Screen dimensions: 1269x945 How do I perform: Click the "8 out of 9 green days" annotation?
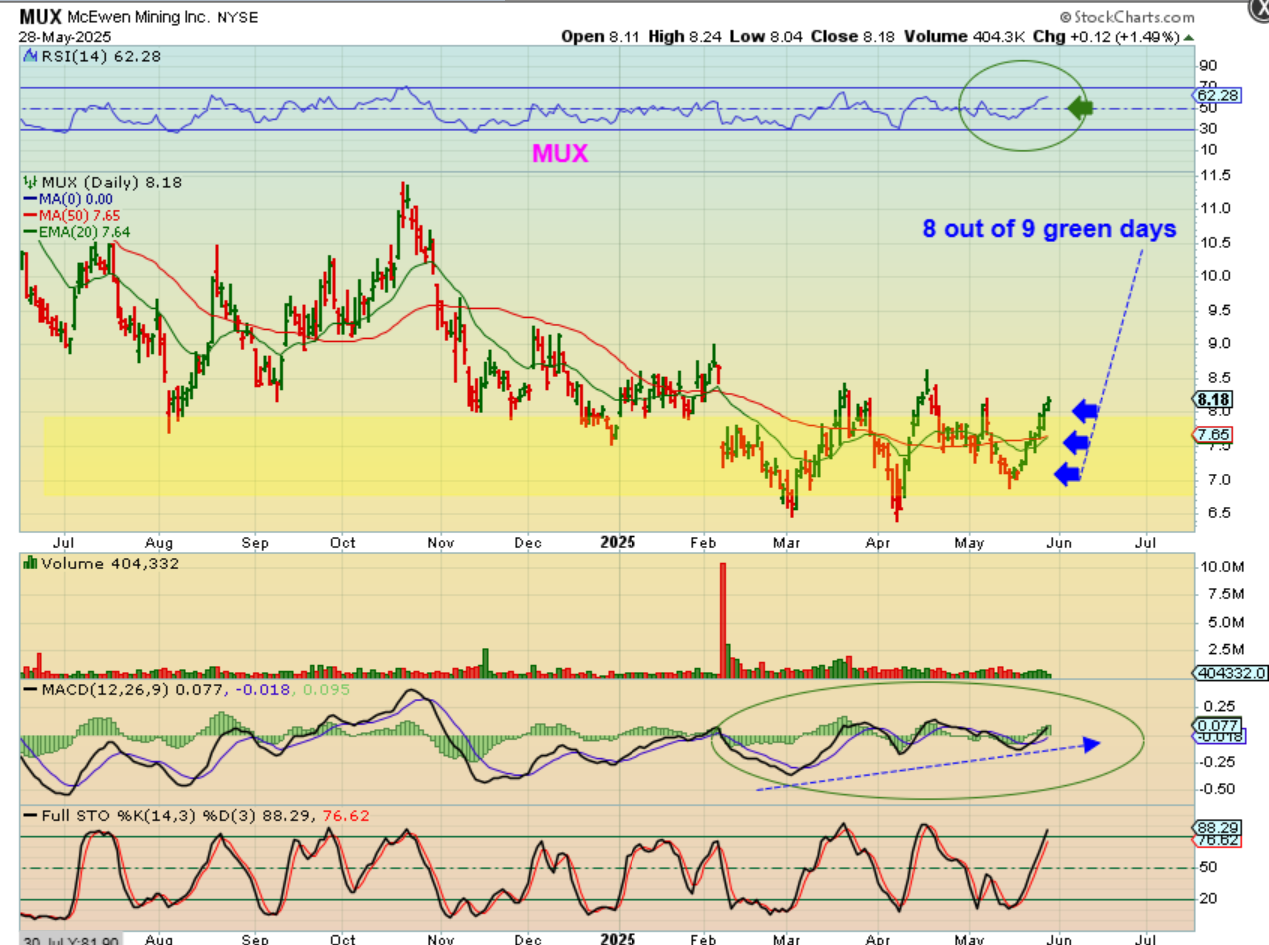click(x=1048, y=229)
